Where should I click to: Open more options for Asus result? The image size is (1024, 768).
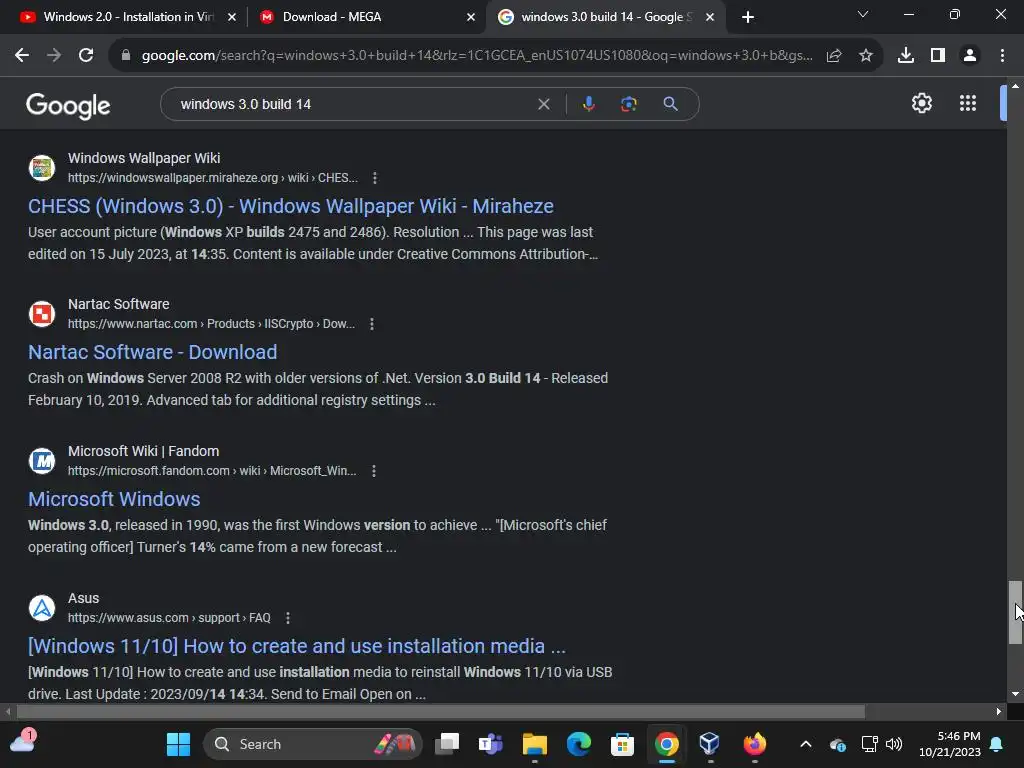(x=287, y=618)
